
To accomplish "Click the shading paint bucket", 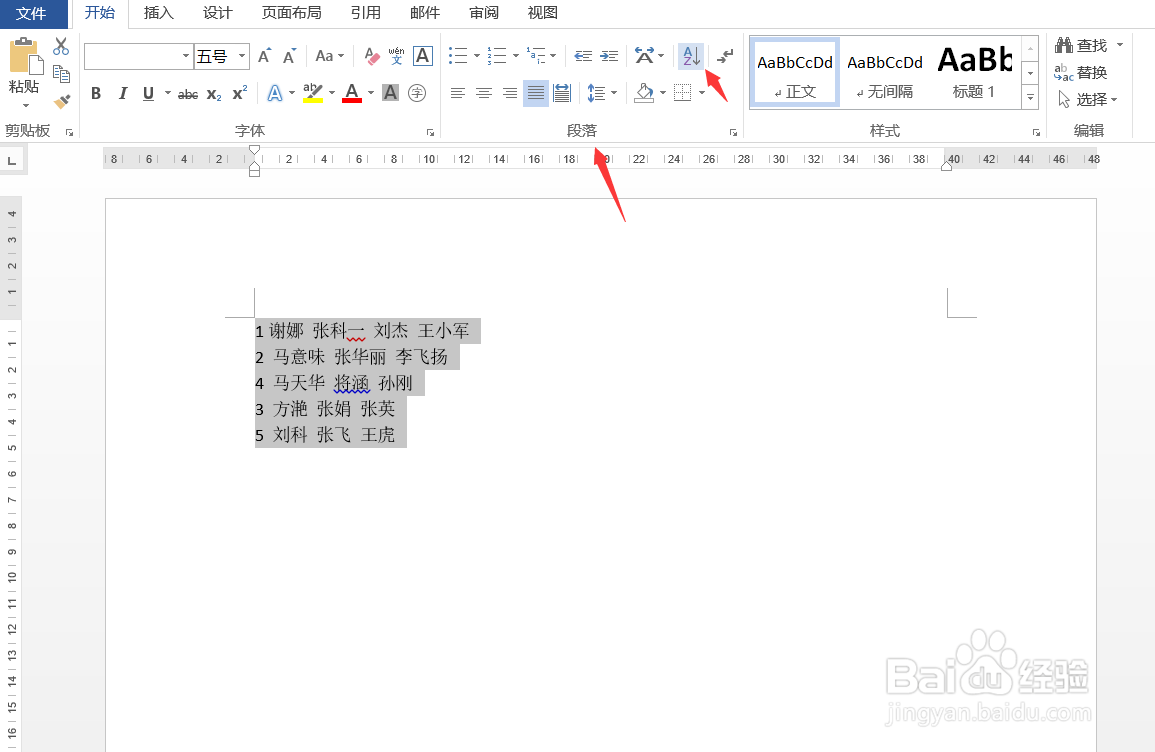I will point(645,93).
